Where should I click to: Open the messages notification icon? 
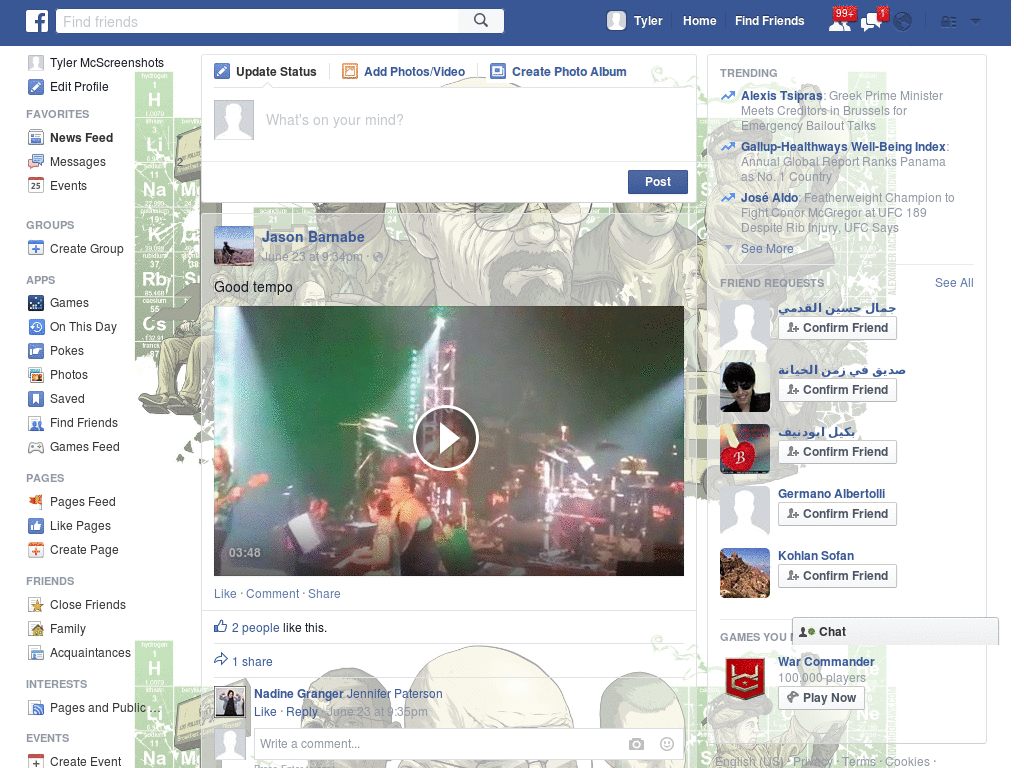click(x=872, y=21)
